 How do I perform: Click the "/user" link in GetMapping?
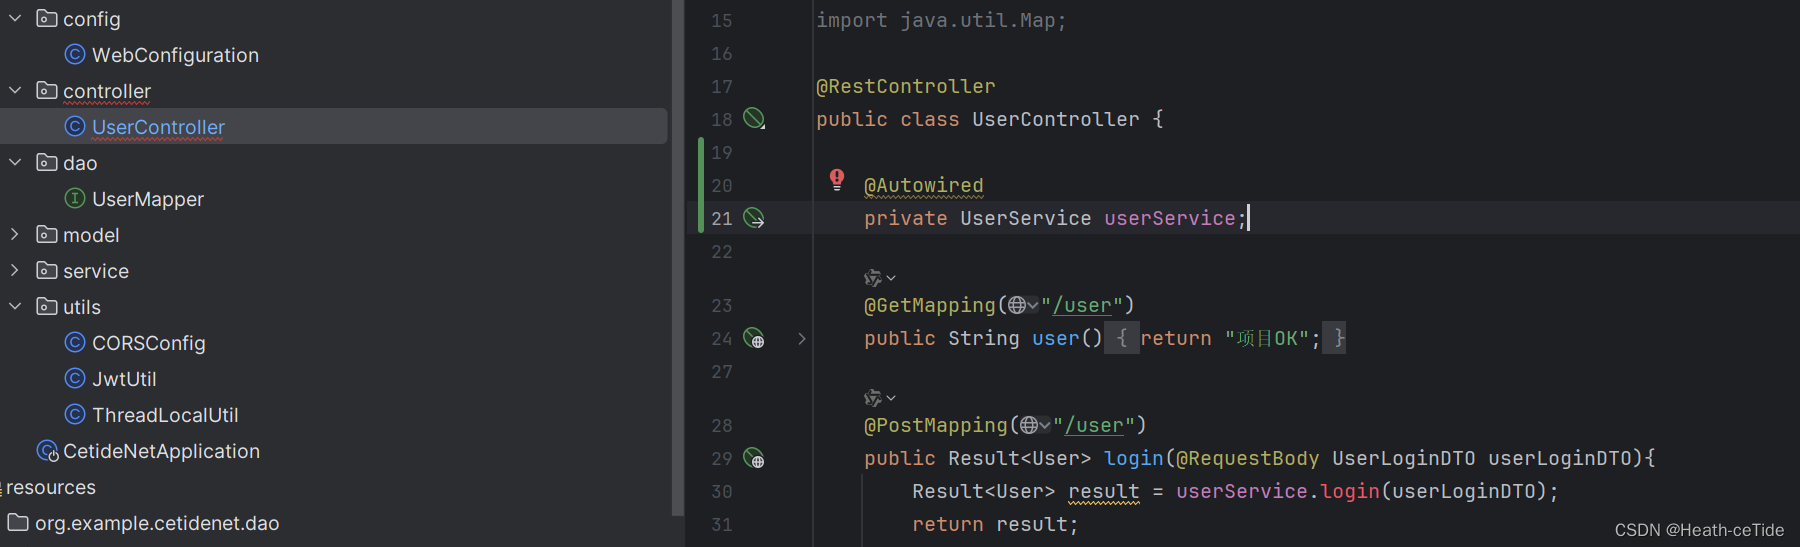[1082, 305]
